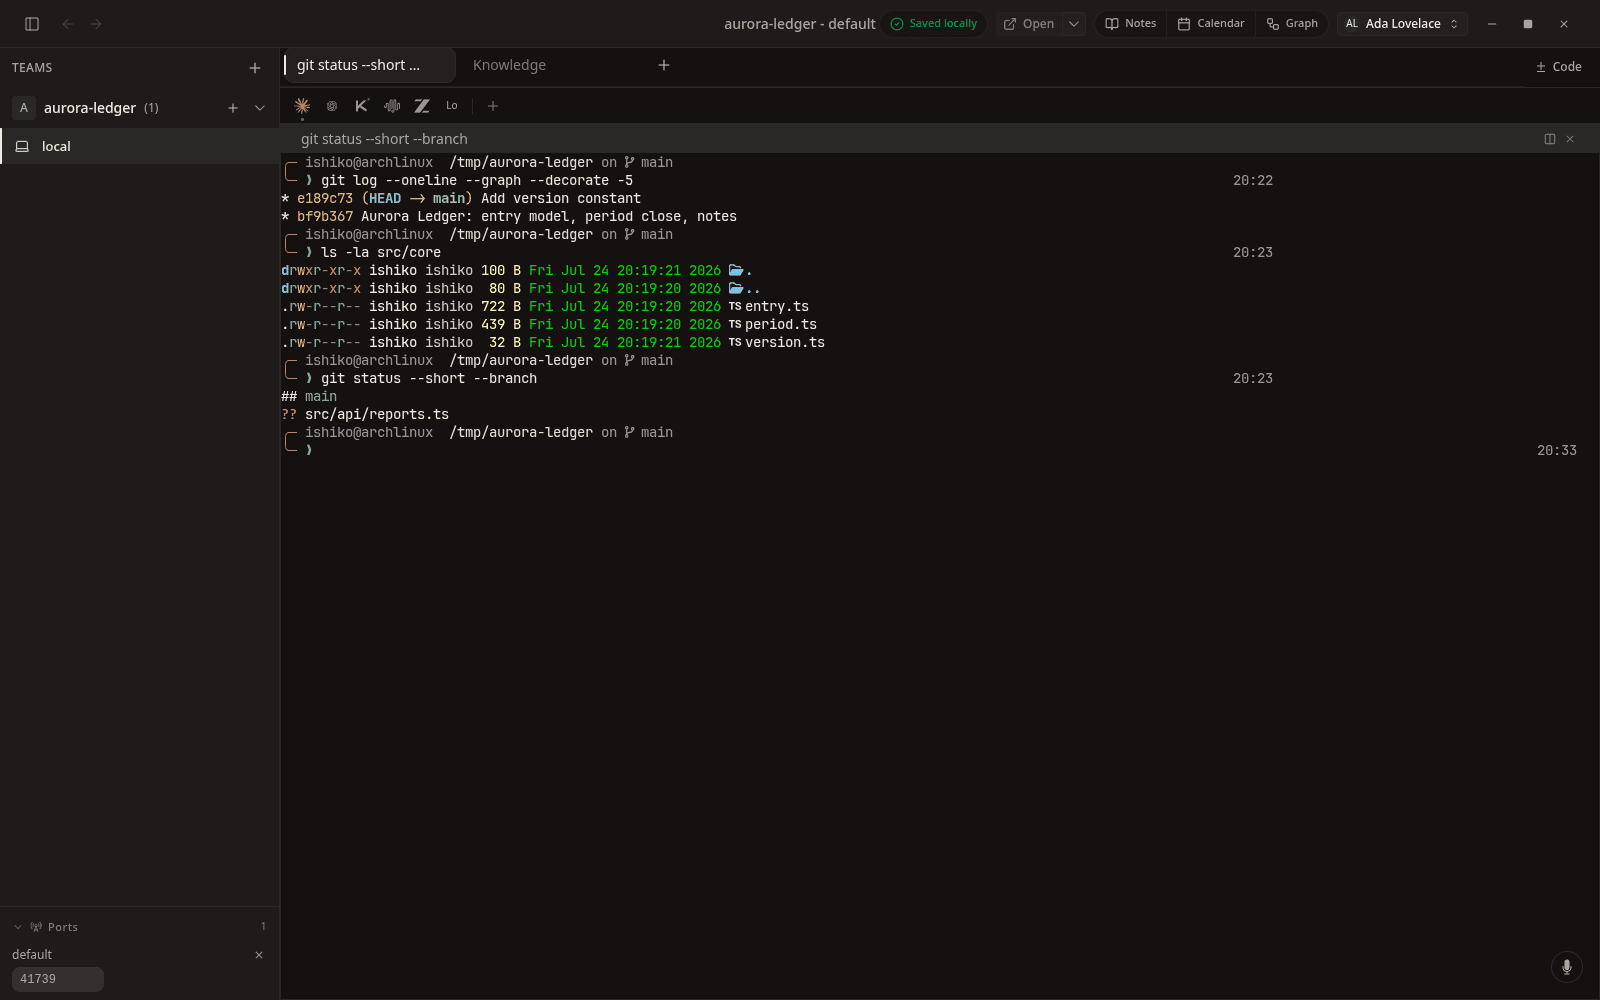Activate the microphone voice input button

[x=1567, y=967]
